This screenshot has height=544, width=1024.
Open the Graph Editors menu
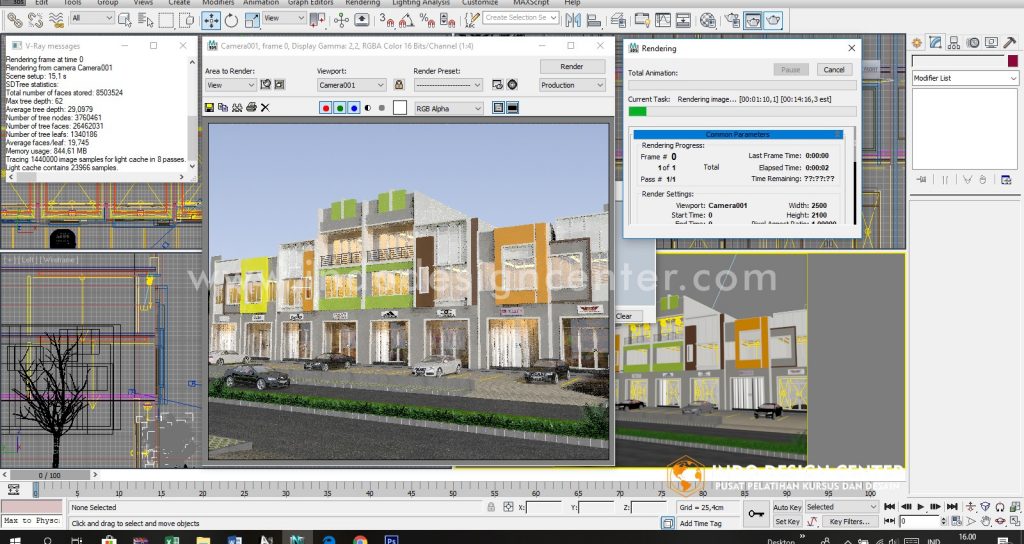tap(311, 3)
